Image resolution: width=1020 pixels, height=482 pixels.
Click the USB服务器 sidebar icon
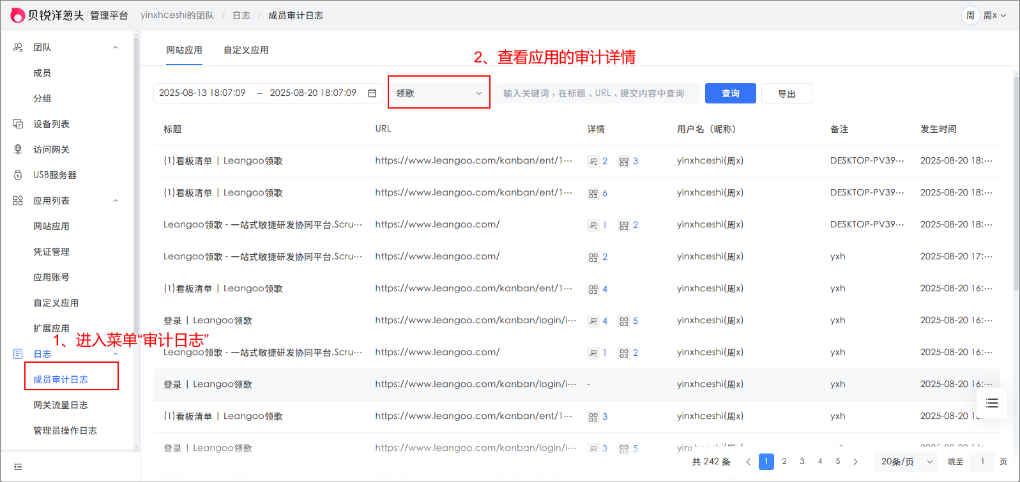point(19,175)
